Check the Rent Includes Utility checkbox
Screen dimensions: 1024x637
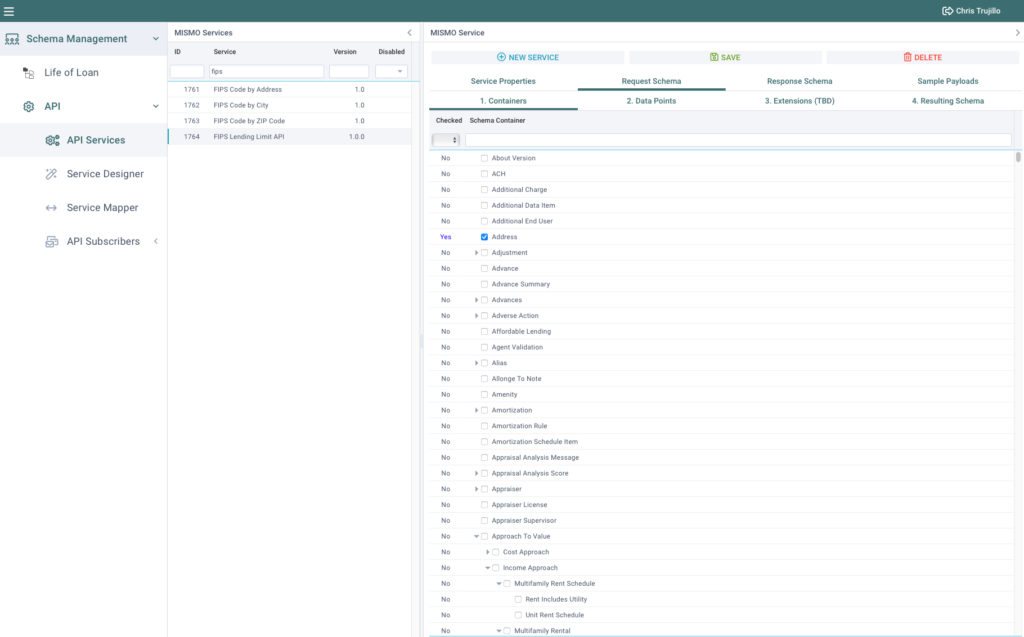point(519,599)
